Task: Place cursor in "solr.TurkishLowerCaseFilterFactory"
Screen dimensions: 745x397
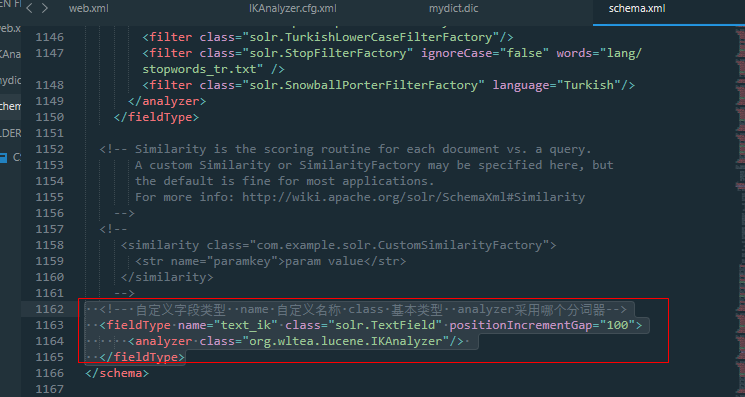Action: [370, 37]
